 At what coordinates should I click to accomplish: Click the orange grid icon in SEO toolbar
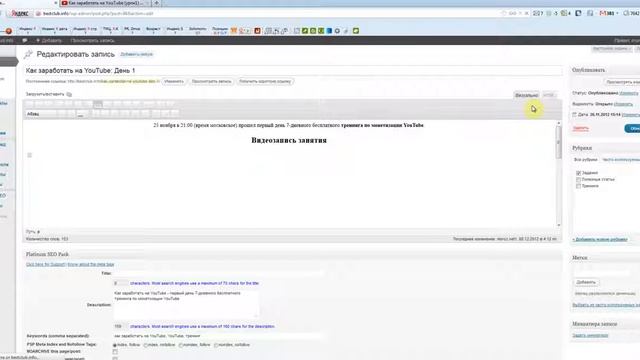click(x=234, y=31)
